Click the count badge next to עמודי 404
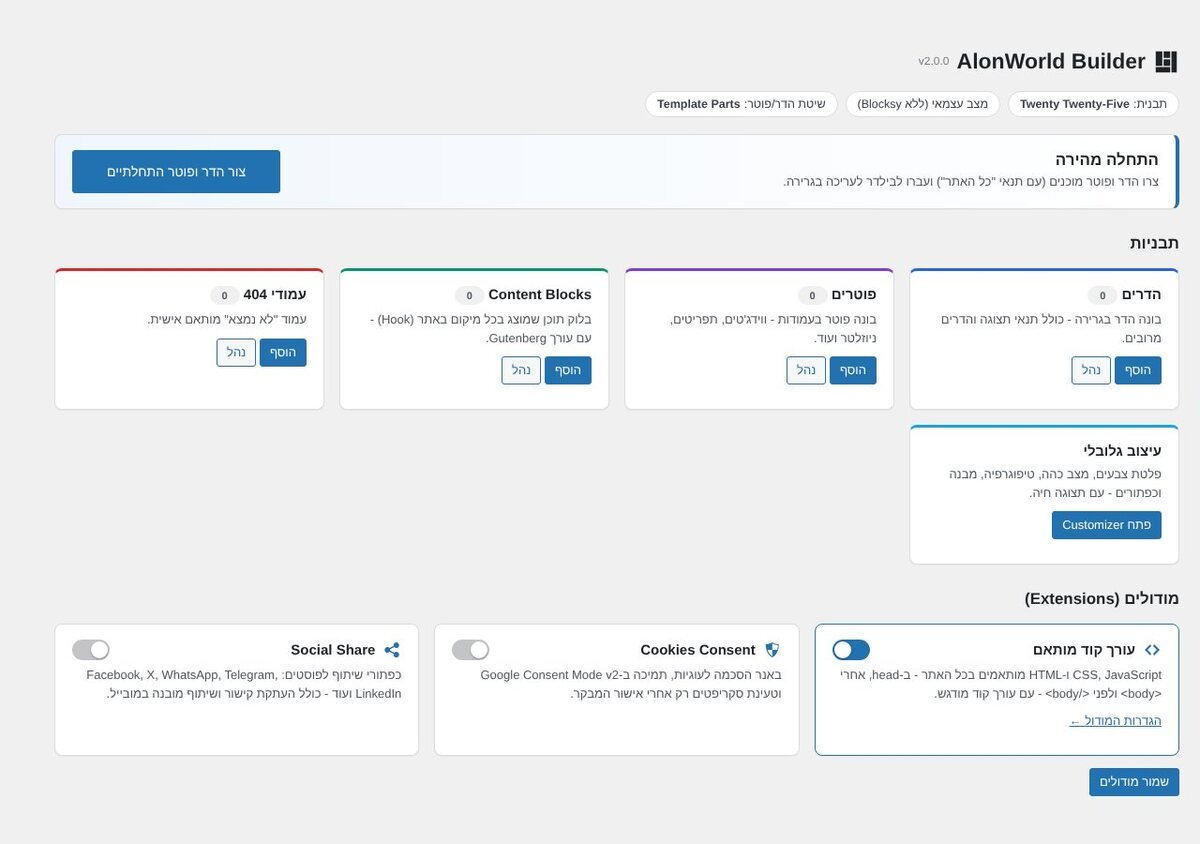Image resolution: width=1200 pixels, height=844 pixels. (224, 296)
